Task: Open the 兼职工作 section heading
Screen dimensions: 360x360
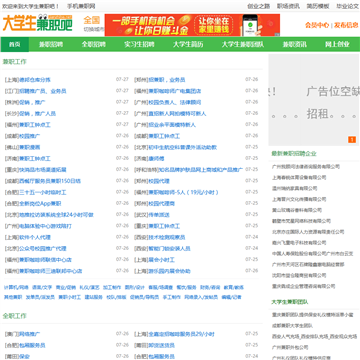Action: click(15, 62)
